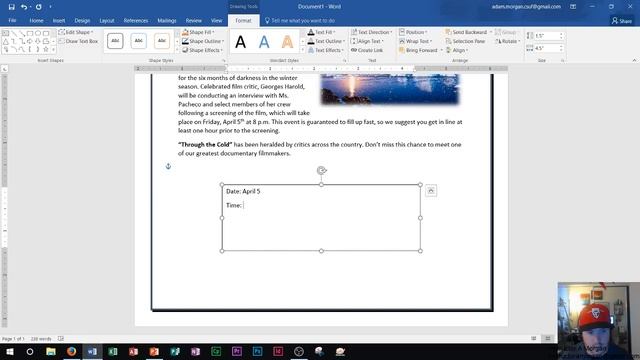Apply the orange outline shape style preset
This screenshot has width=640, height=360.
click(162, 40)
